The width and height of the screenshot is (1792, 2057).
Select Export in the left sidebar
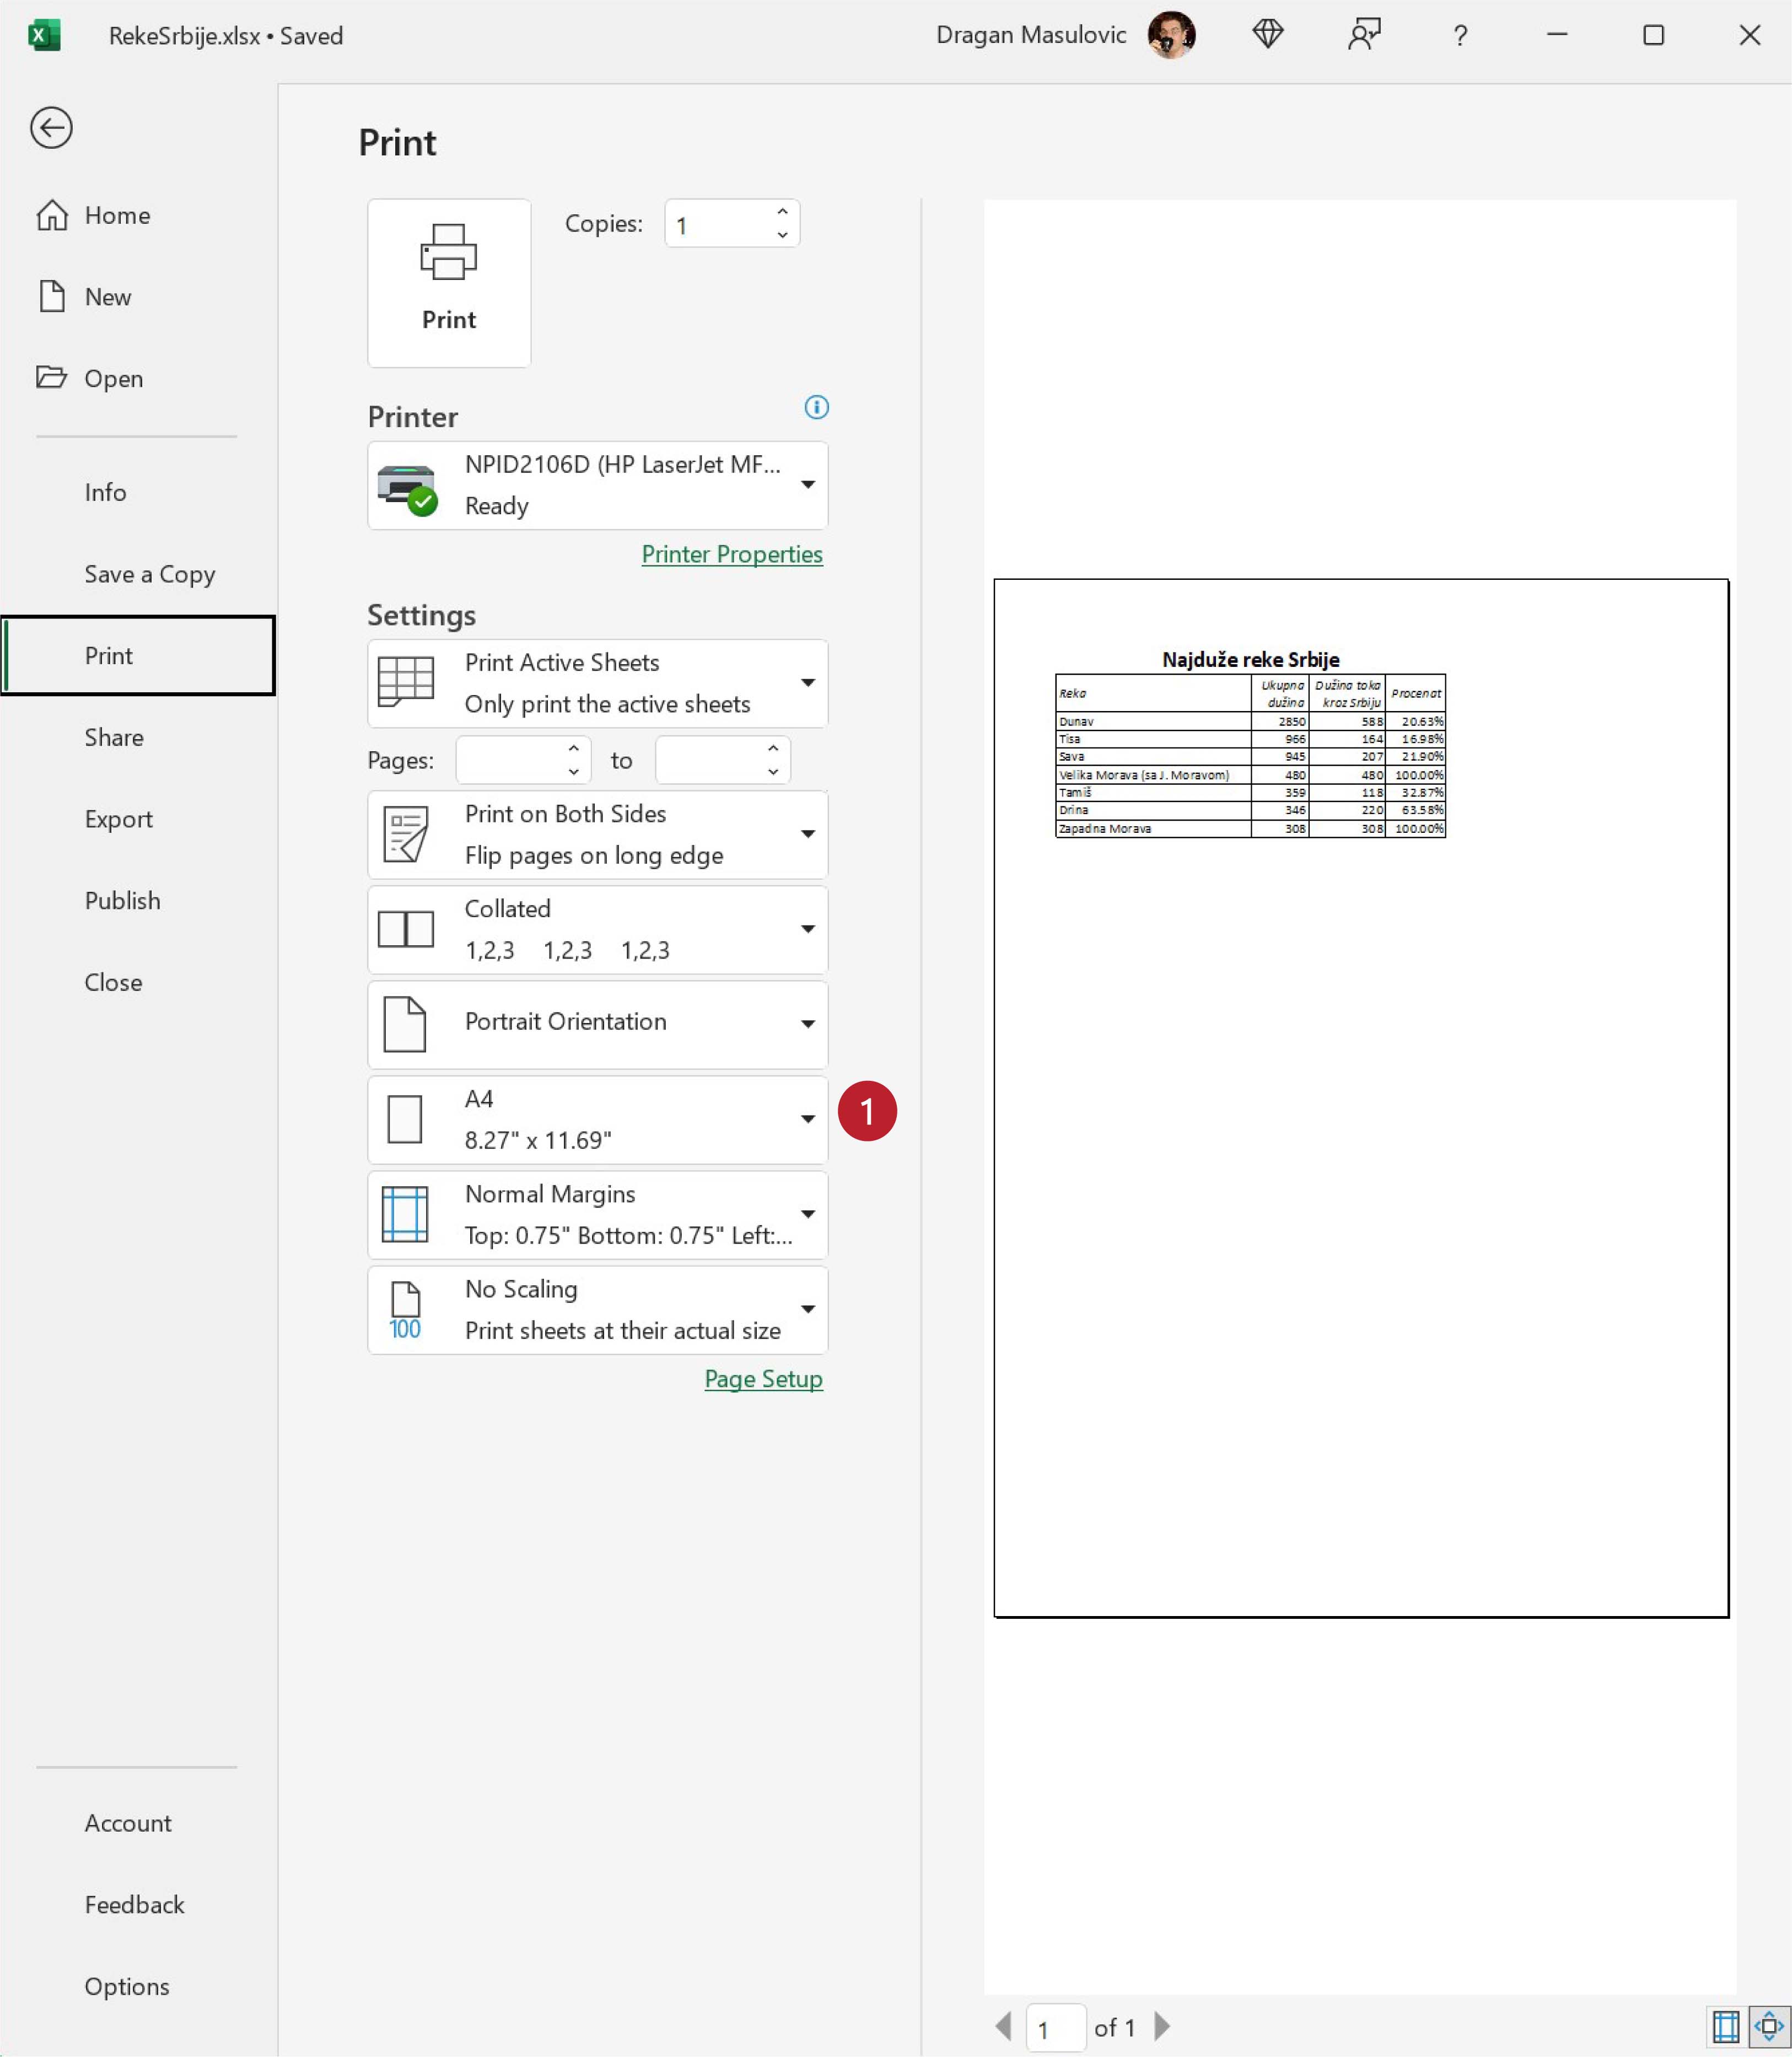[x=118, y=819]
